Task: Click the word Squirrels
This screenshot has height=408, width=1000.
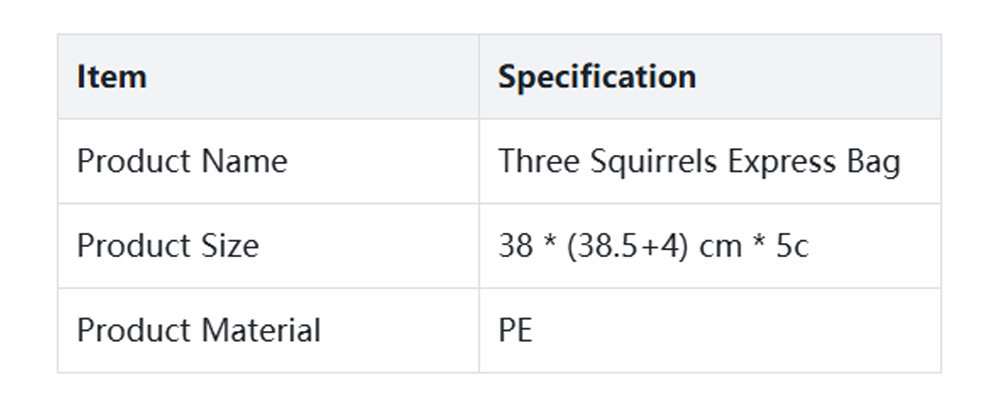Action: 648,161
